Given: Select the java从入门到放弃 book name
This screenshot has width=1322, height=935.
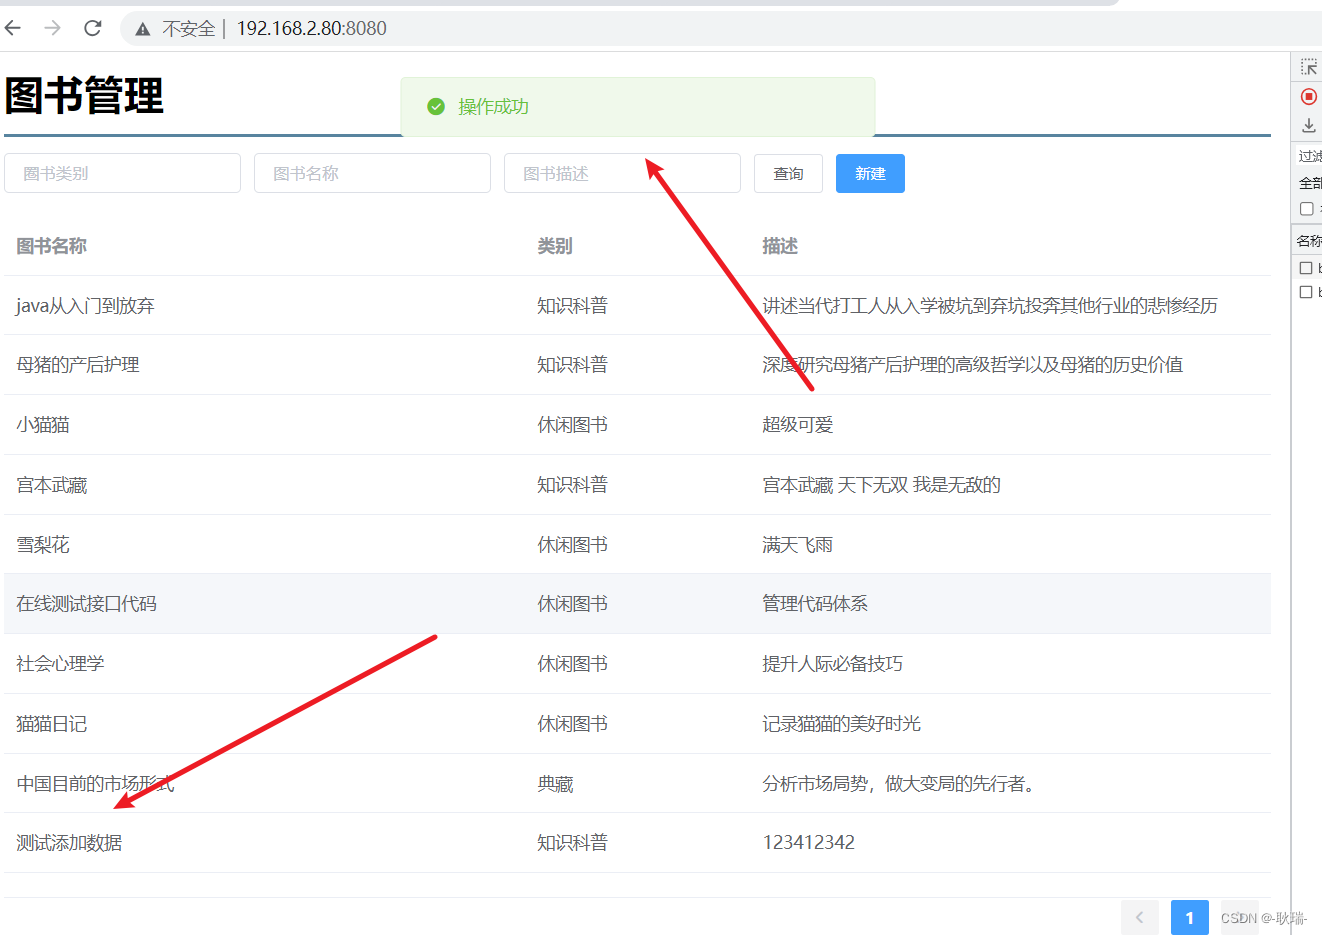Looking at the screenshot, I should [85, 306].
